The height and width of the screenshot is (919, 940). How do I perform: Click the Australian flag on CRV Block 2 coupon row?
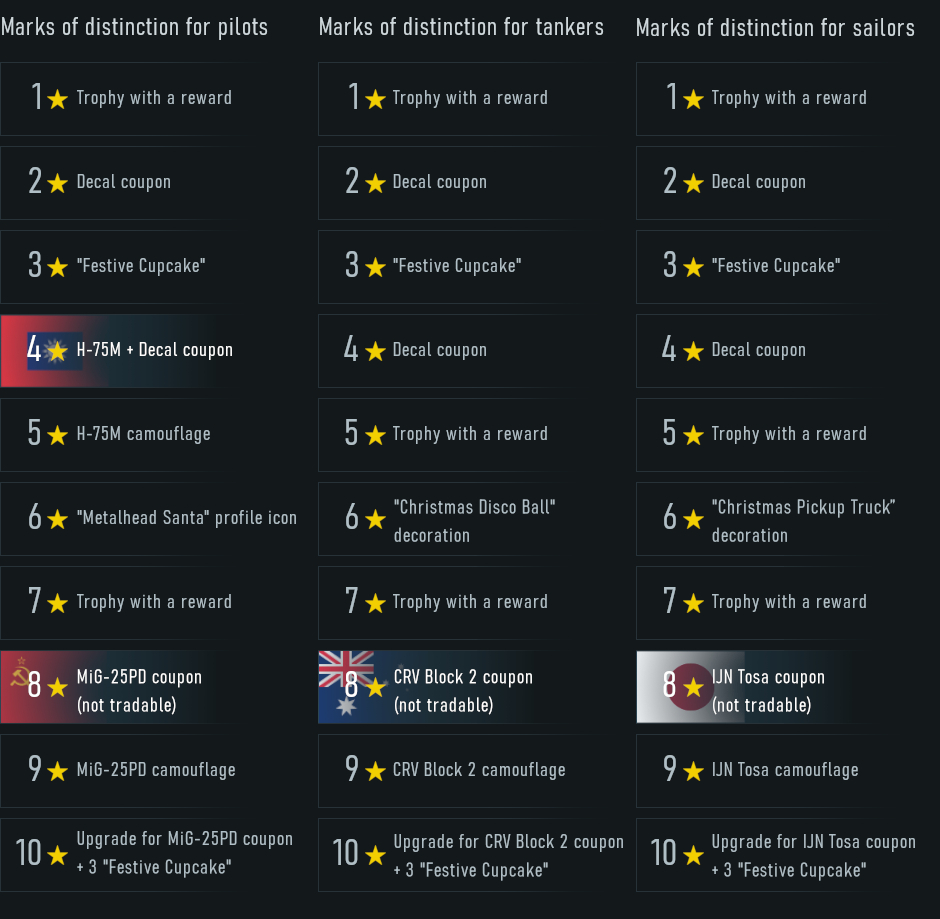point(346,683)
